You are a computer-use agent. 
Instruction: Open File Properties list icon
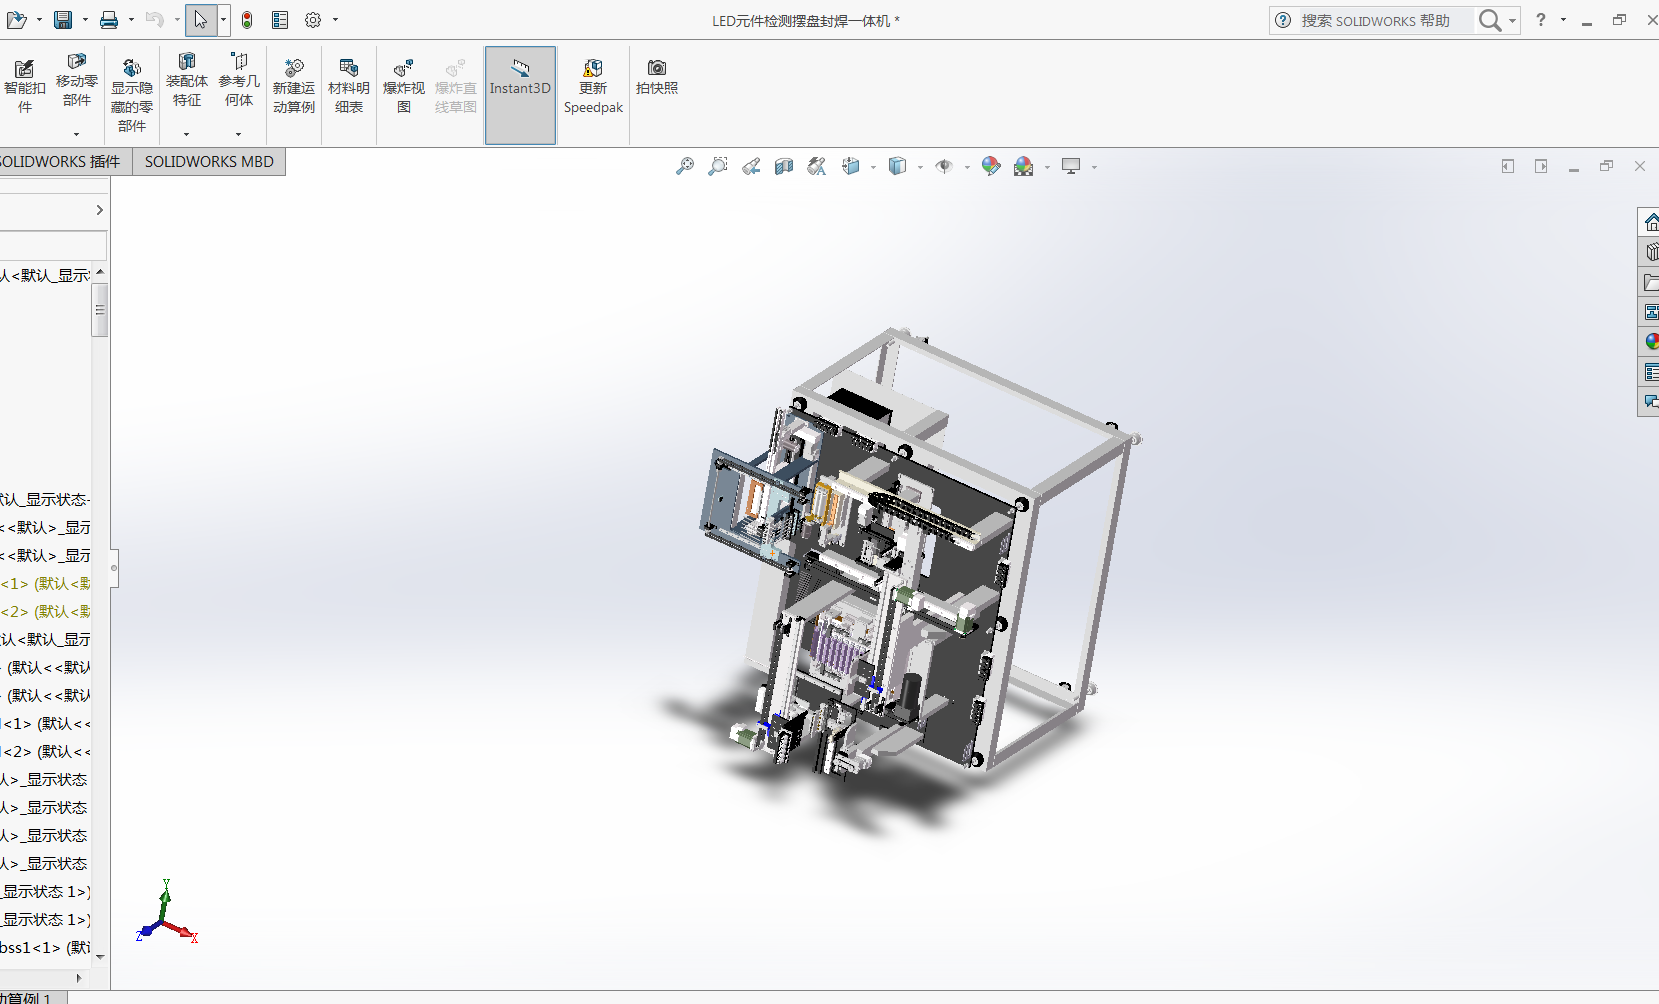pyautogui.click(x=280, y=20)
